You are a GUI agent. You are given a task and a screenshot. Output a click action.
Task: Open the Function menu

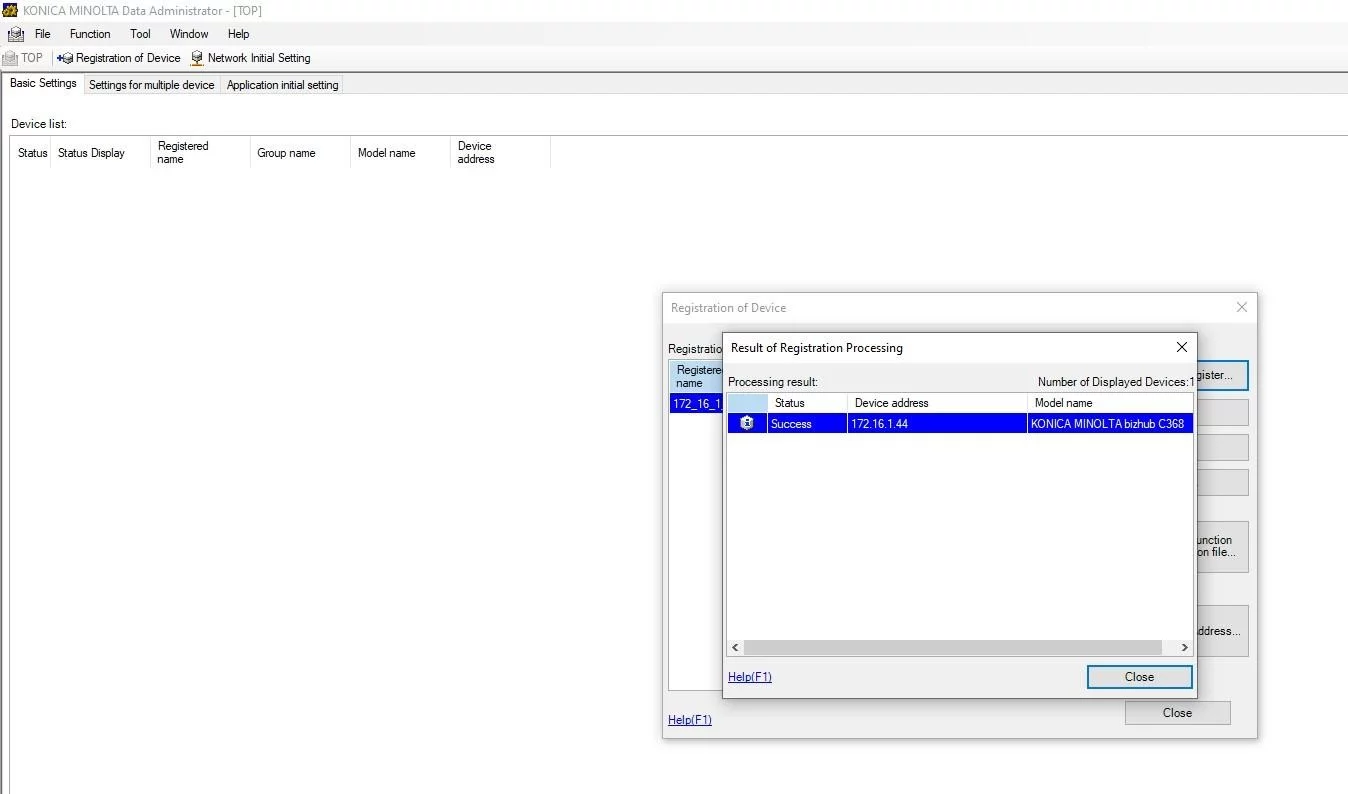point(90,34)
